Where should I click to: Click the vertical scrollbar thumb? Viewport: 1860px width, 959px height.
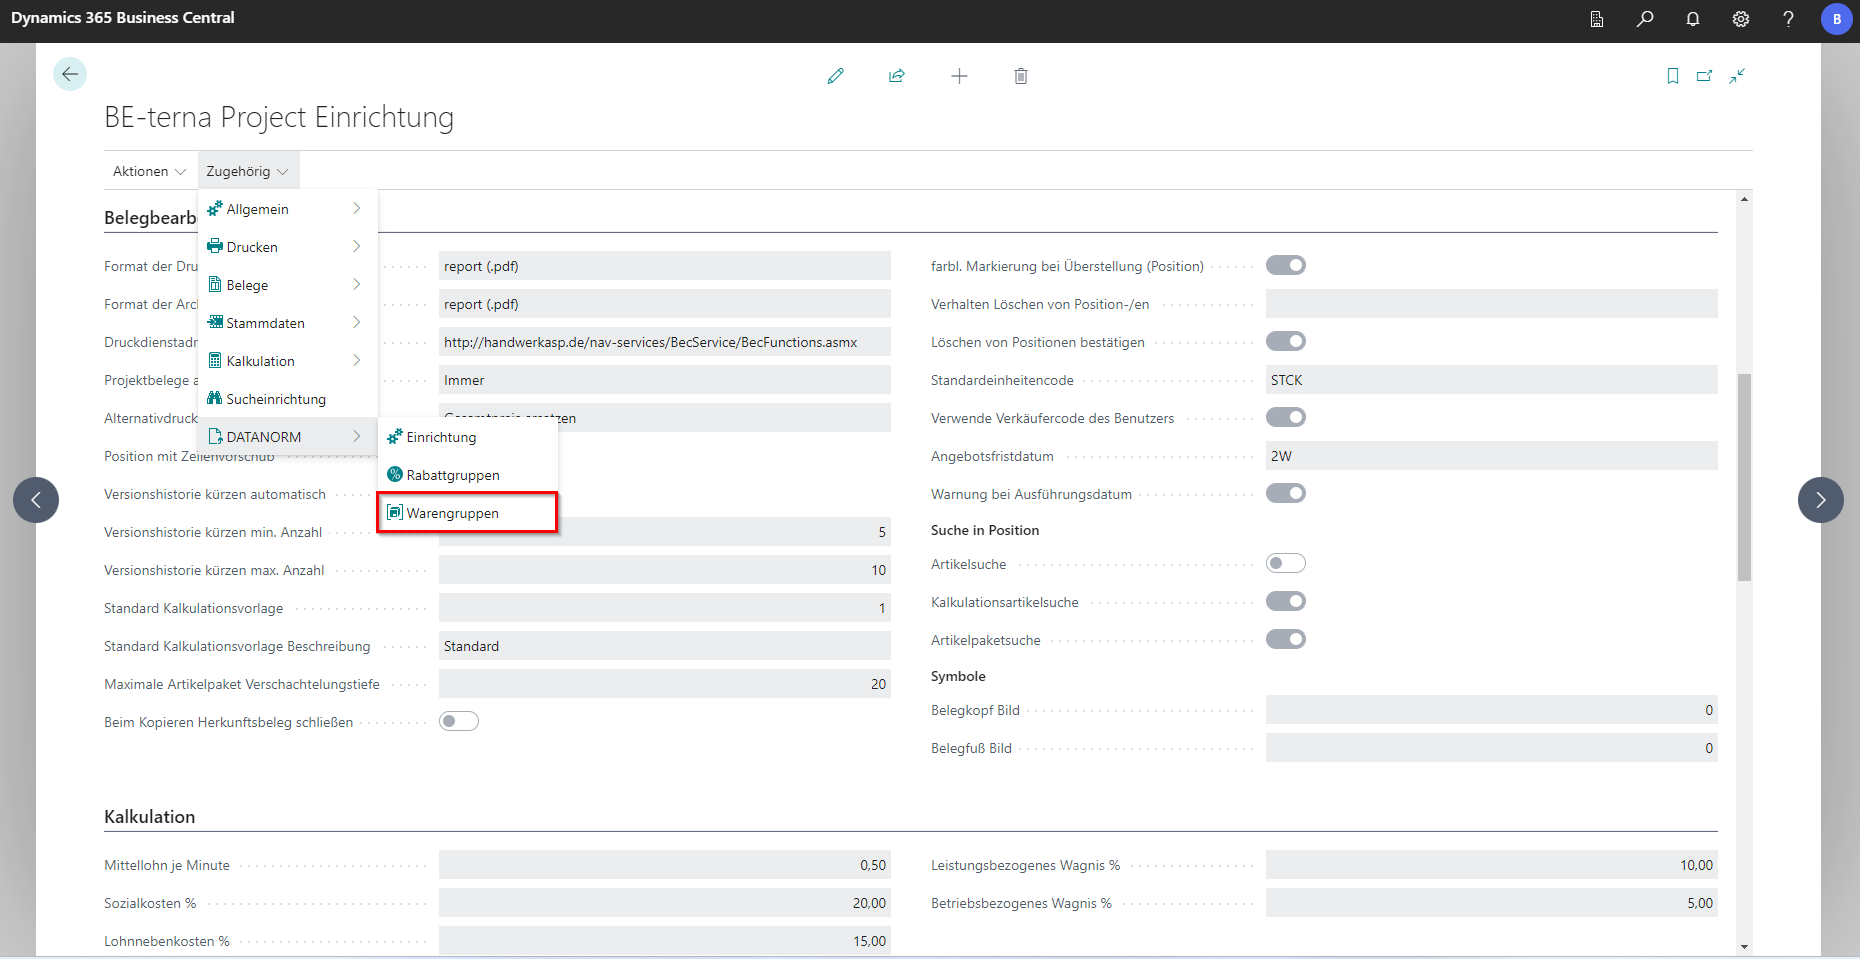pos(1744,477)
